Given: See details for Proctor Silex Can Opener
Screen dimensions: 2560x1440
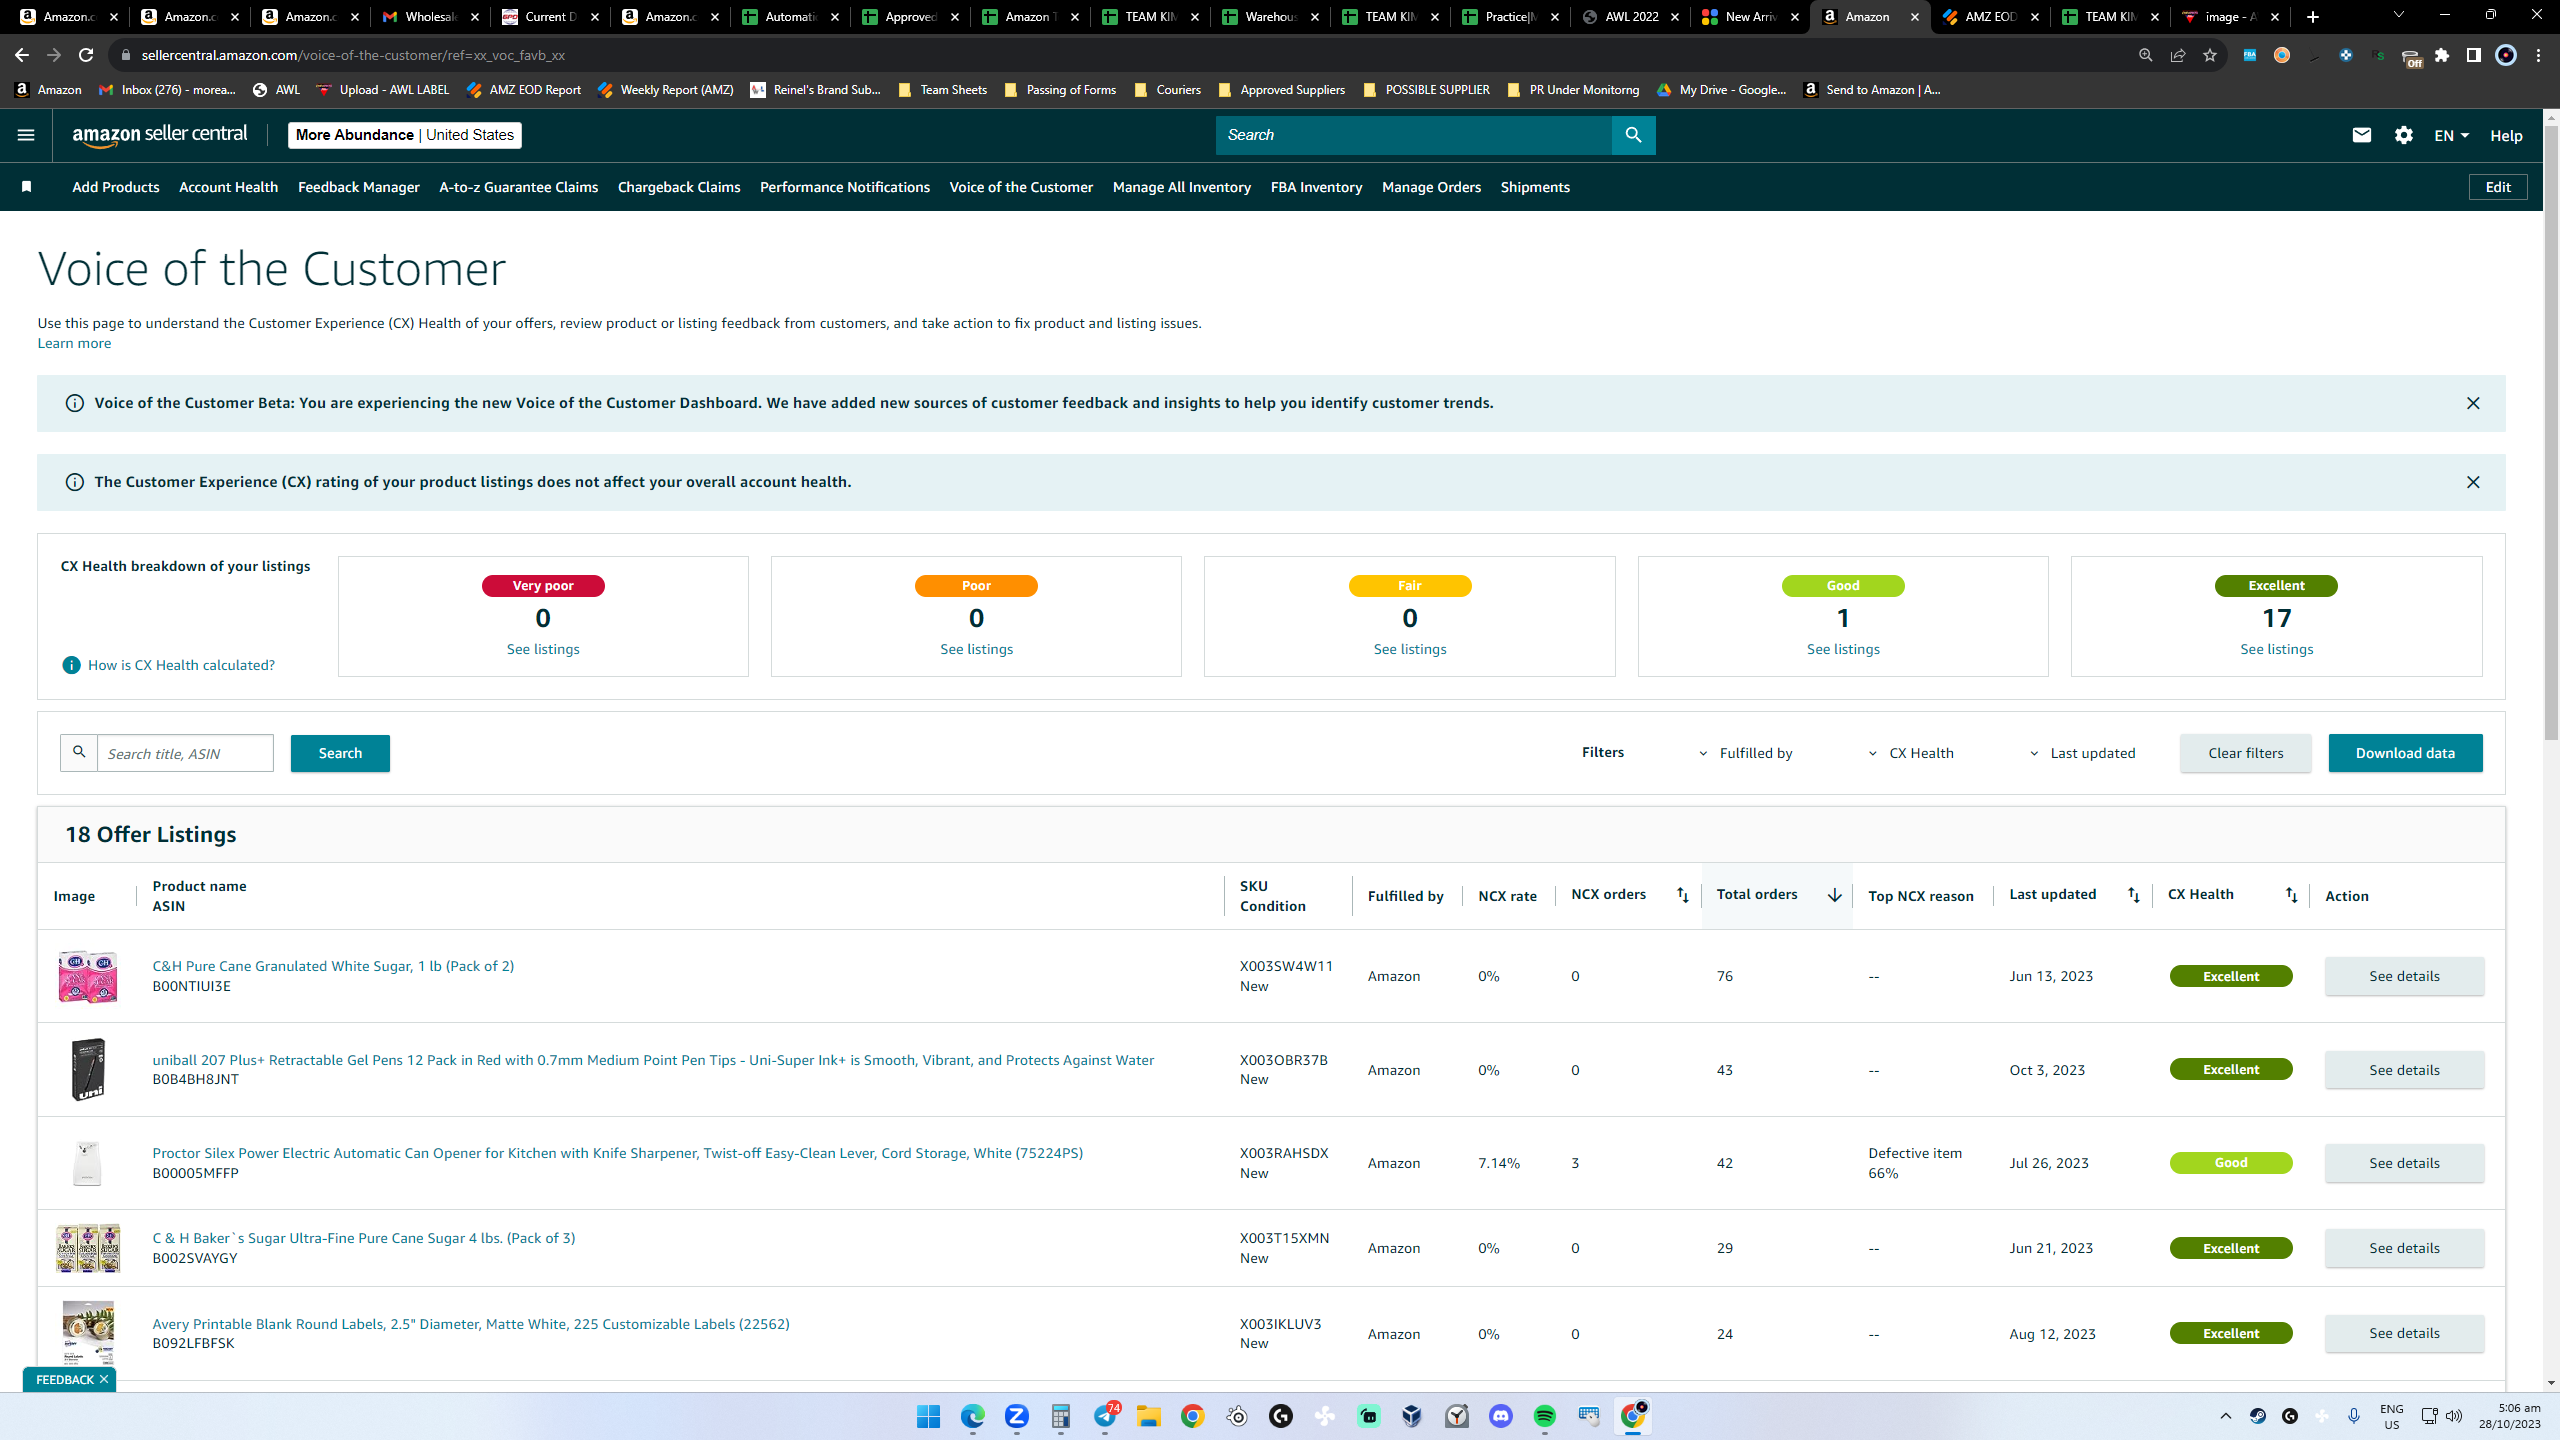Looking at the screenshot, I should tap(2404, 1163).
